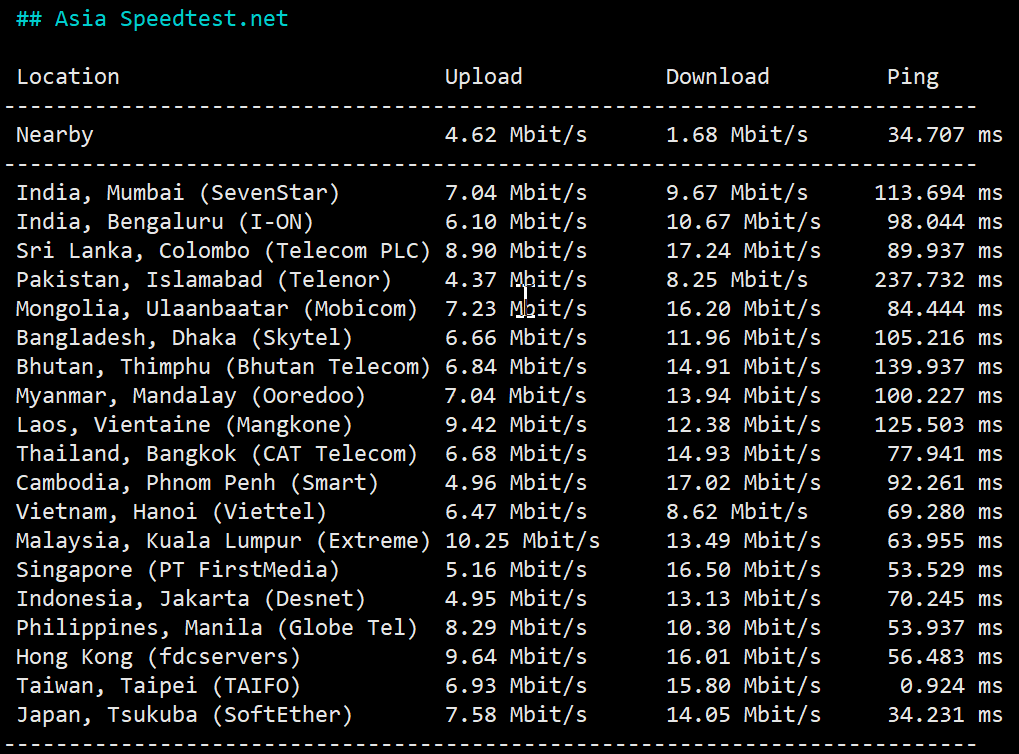The width and height of the screenshot is (1019, 754).
Task: Click the Pakistan, Islamabad (Telenor) row
Action: click(509, 280)
